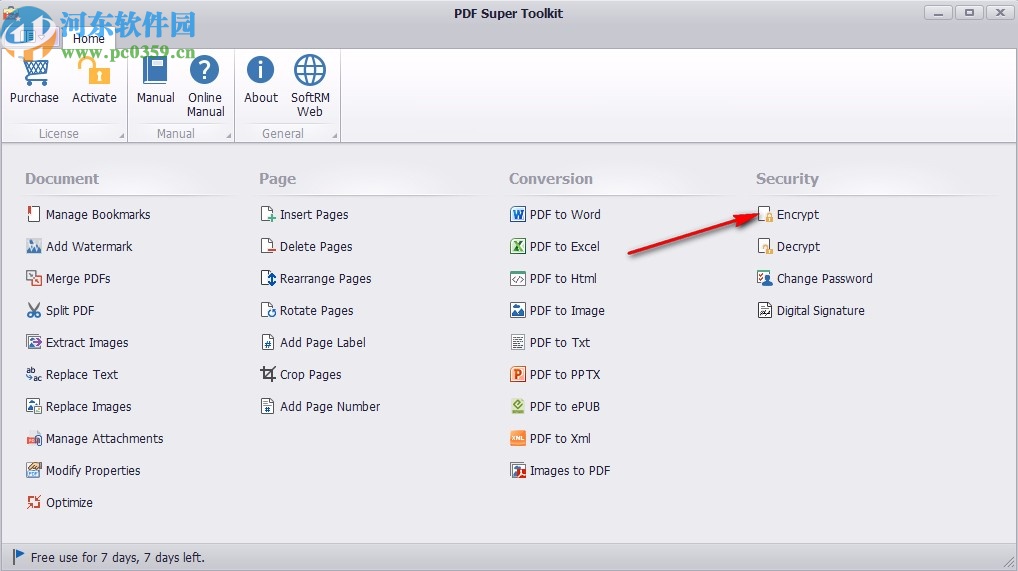Switch to the Home ribbon tab

point(88,38)
